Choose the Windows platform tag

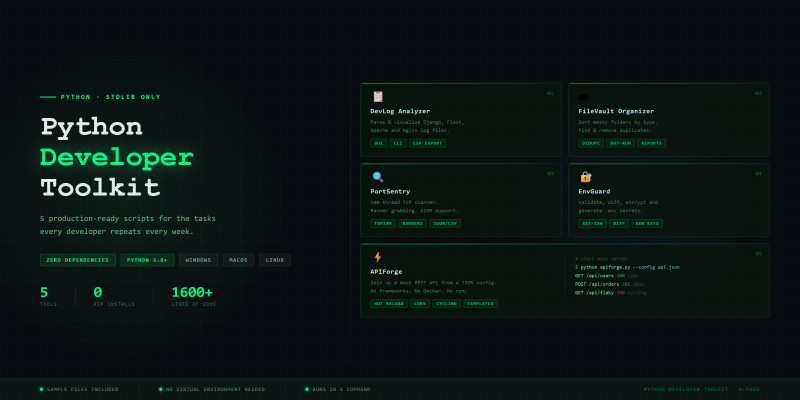(198, 260)
